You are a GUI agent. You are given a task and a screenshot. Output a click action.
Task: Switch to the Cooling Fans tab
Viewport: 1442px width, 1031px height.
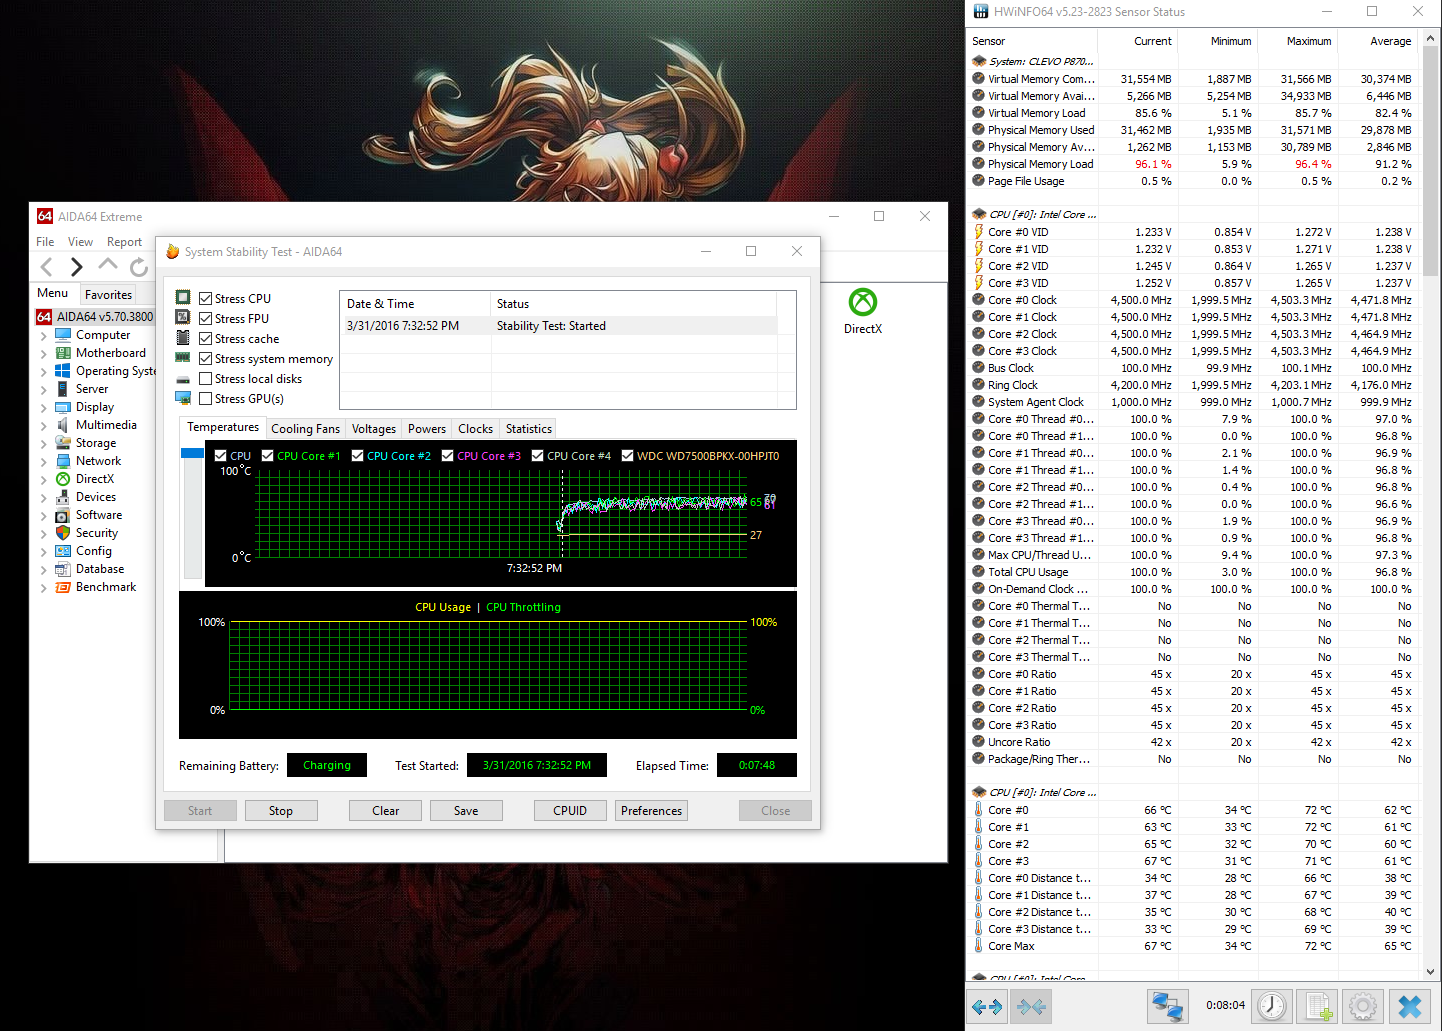tap(305, 429)
